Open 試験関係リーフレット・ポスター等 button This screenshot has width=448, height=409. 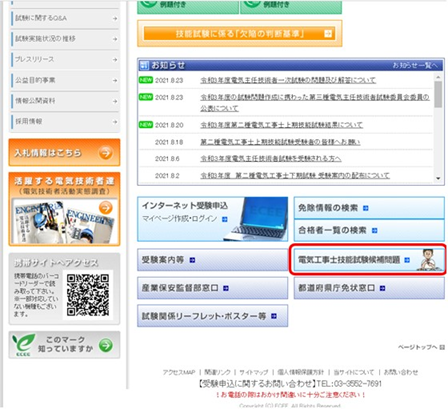pyautogui.click(x=212, y=316)
